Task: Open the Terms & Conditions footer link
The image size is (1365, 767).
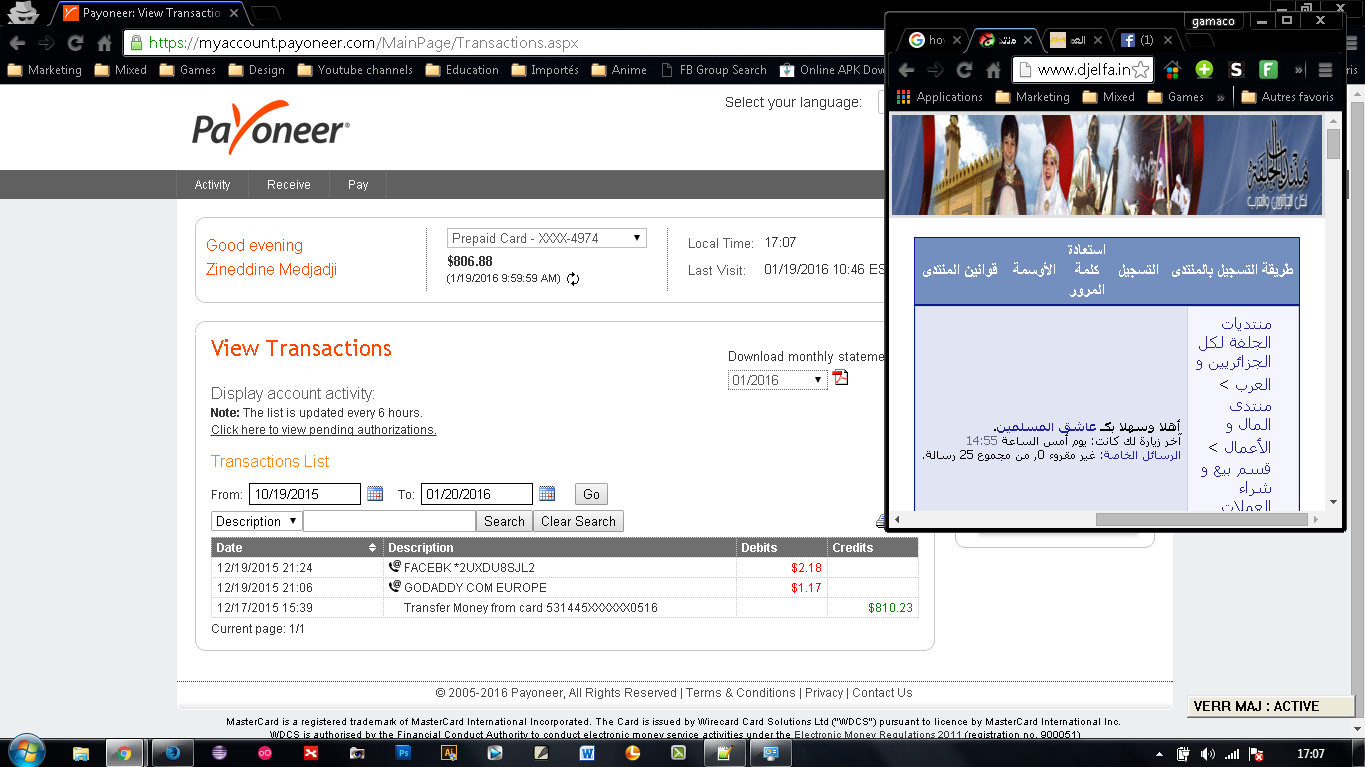Action: point(741,692)
